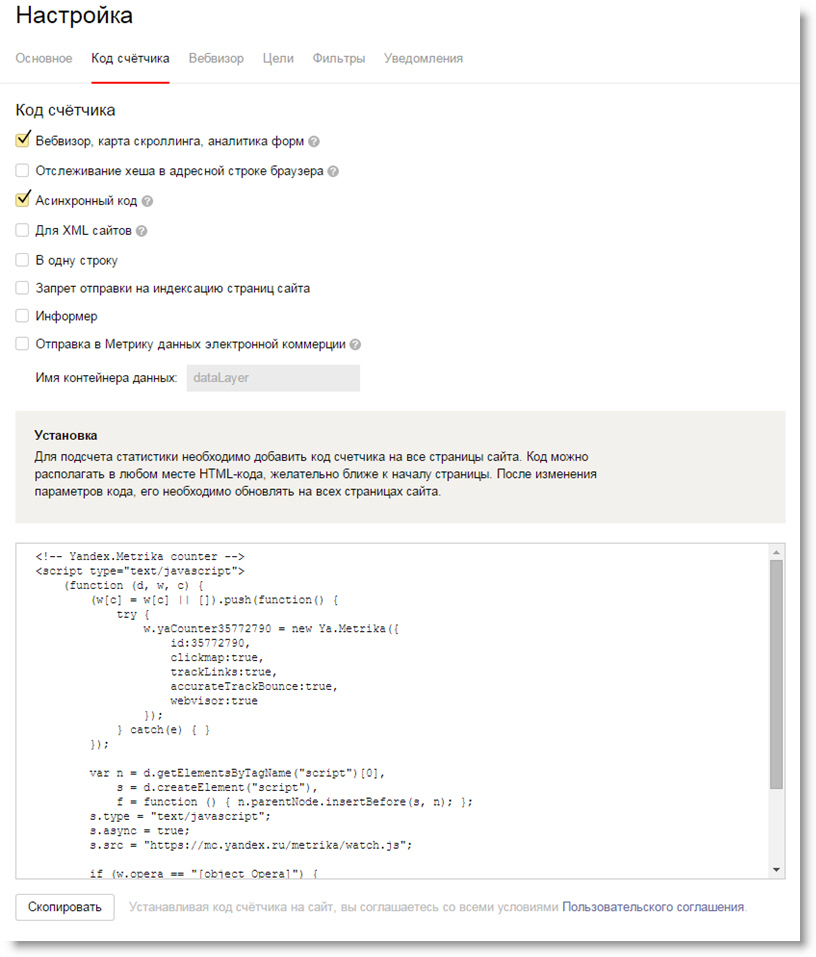Click the script type="text/javascript" line

(x=140, y=571)
